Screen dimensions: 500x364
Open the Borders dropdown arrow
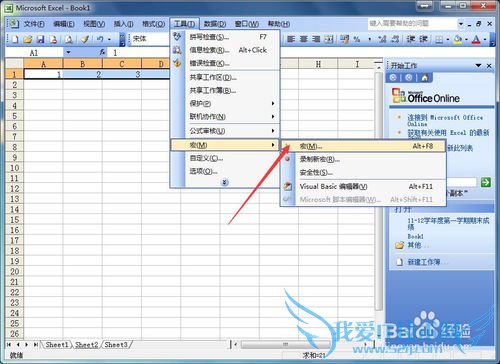[x=448, y=40]
